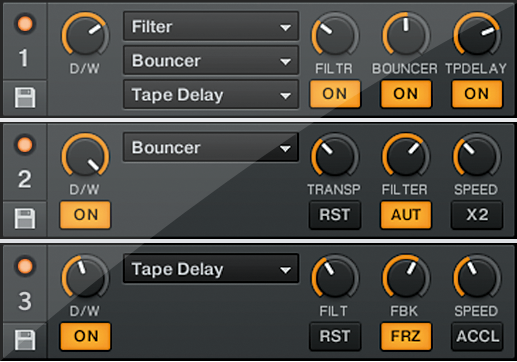Open the Bouncer effect dropdown in unit 1

point(211,60)
